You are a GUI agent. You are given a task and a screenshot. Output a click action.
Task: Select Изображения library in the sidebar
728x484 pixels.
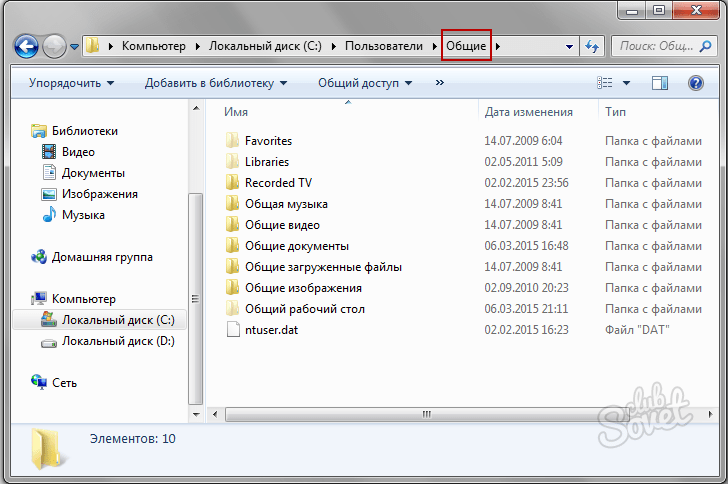[x=99, y=194]
